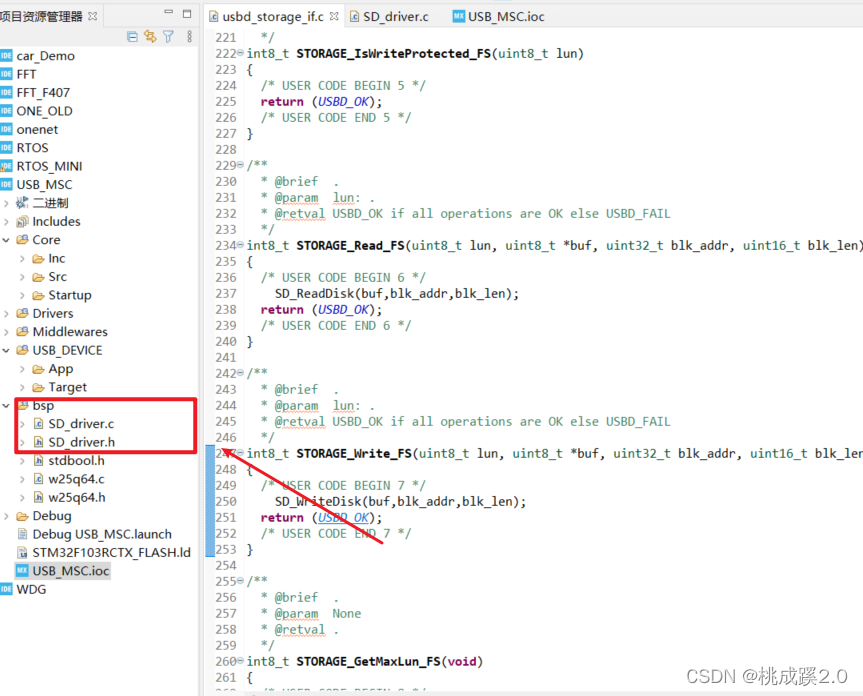The height and width of the screenshot is (696, 863).
Task: Expand the Inc folder
Action: [x=22, y=259]
